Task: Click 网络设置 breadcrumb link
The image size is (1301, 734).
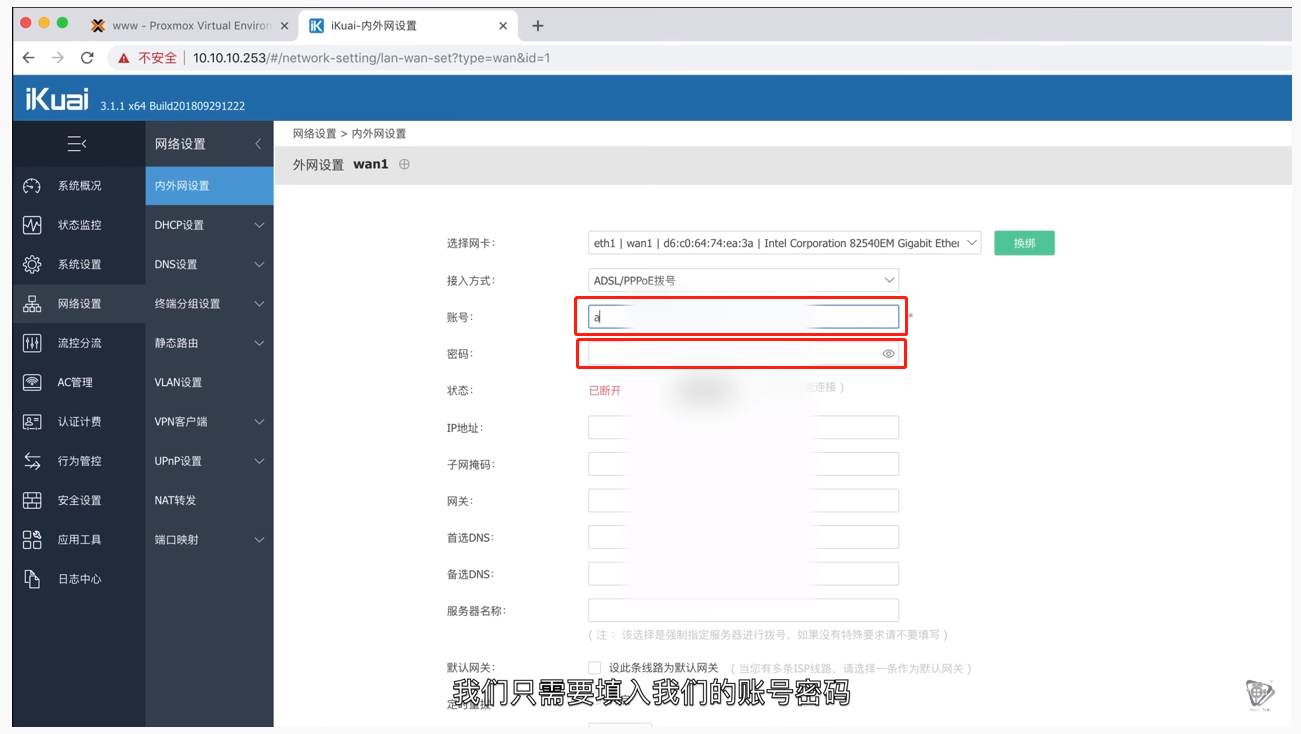Action: [x=314, y=133]
